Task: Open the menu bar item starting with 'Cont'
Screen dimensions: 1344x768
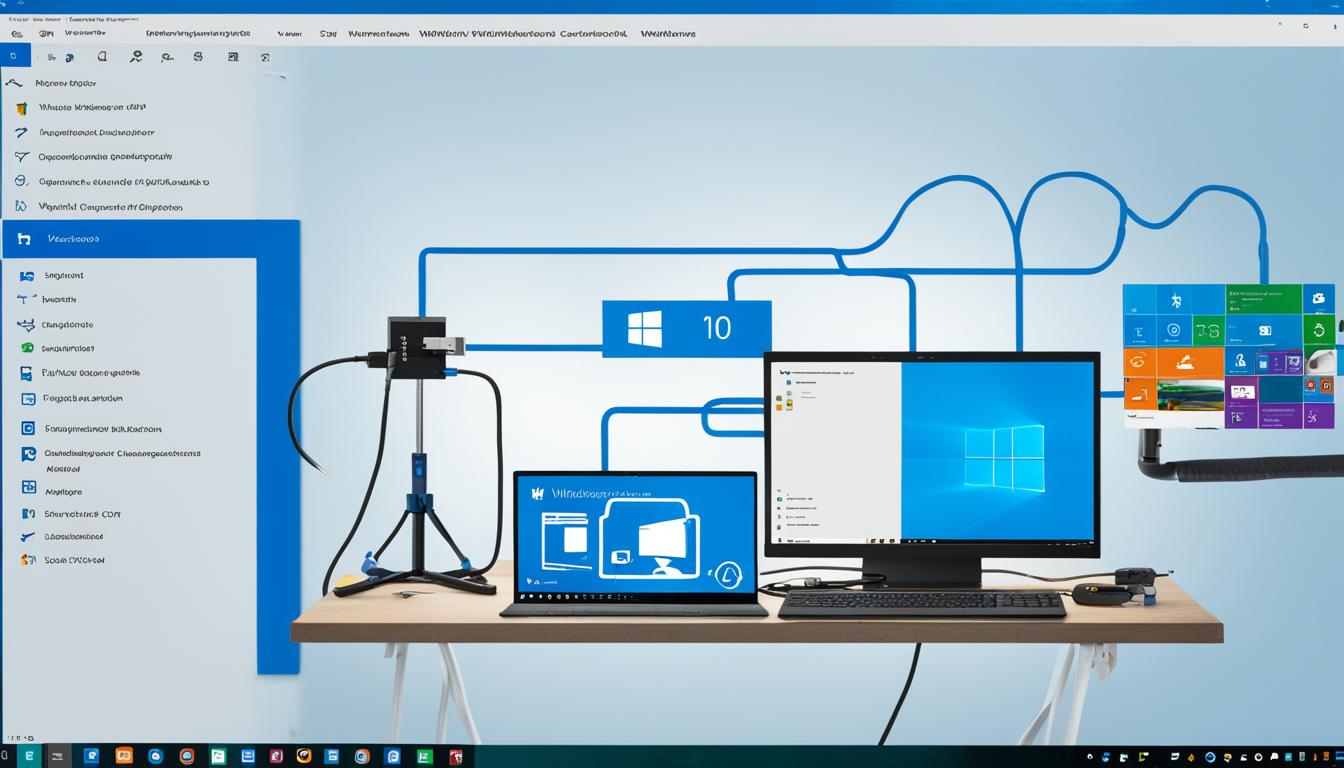Action: click(x=593, y=33)
